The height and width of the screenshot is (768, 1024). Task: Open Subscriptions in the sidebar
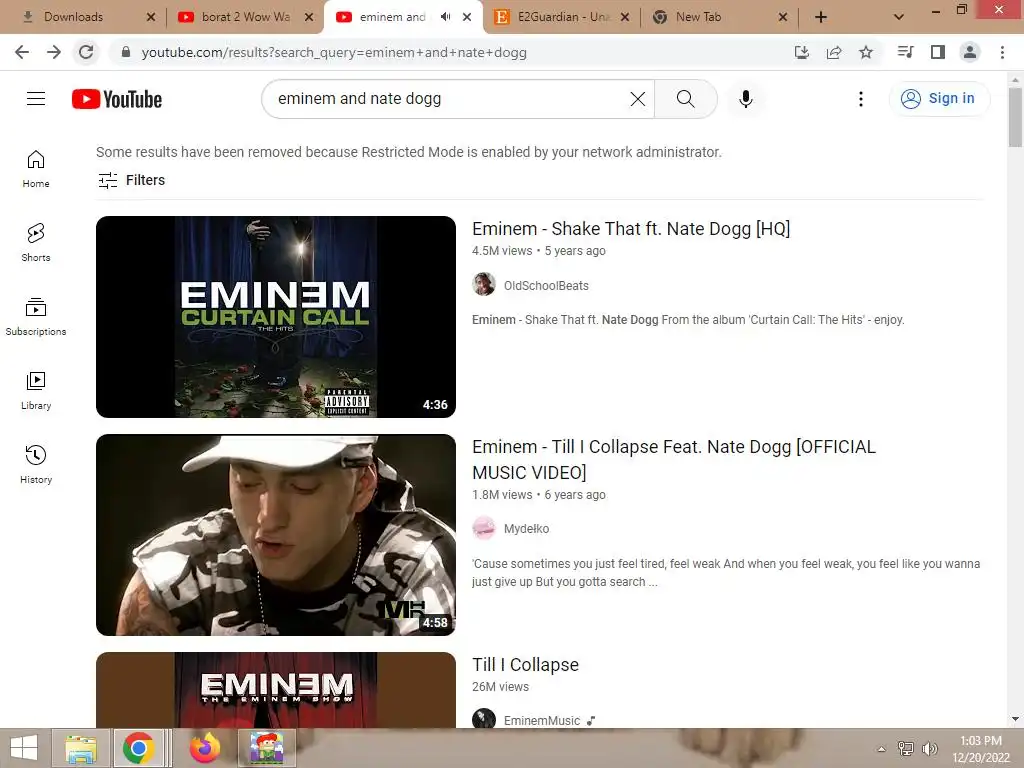tap(36, 317)
